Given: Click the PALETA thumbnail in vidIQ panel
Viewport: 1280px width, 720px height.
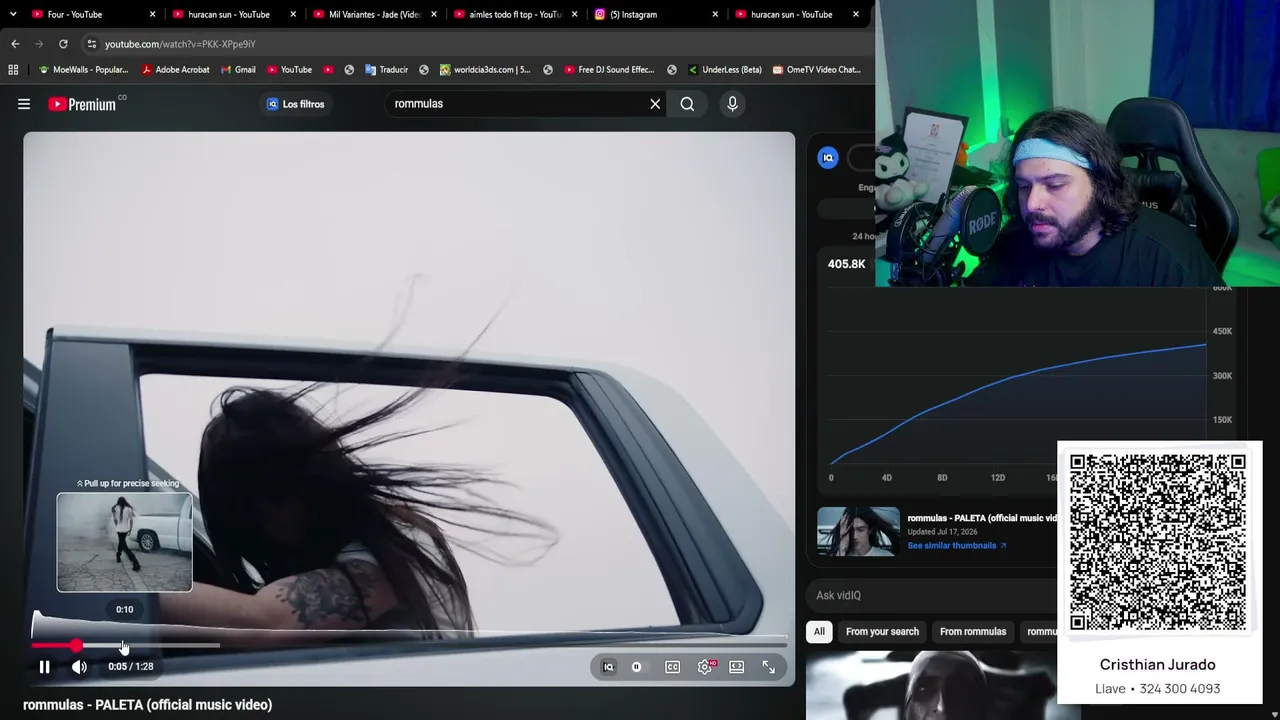Looking at the screenshot, I should click(858, 531).
